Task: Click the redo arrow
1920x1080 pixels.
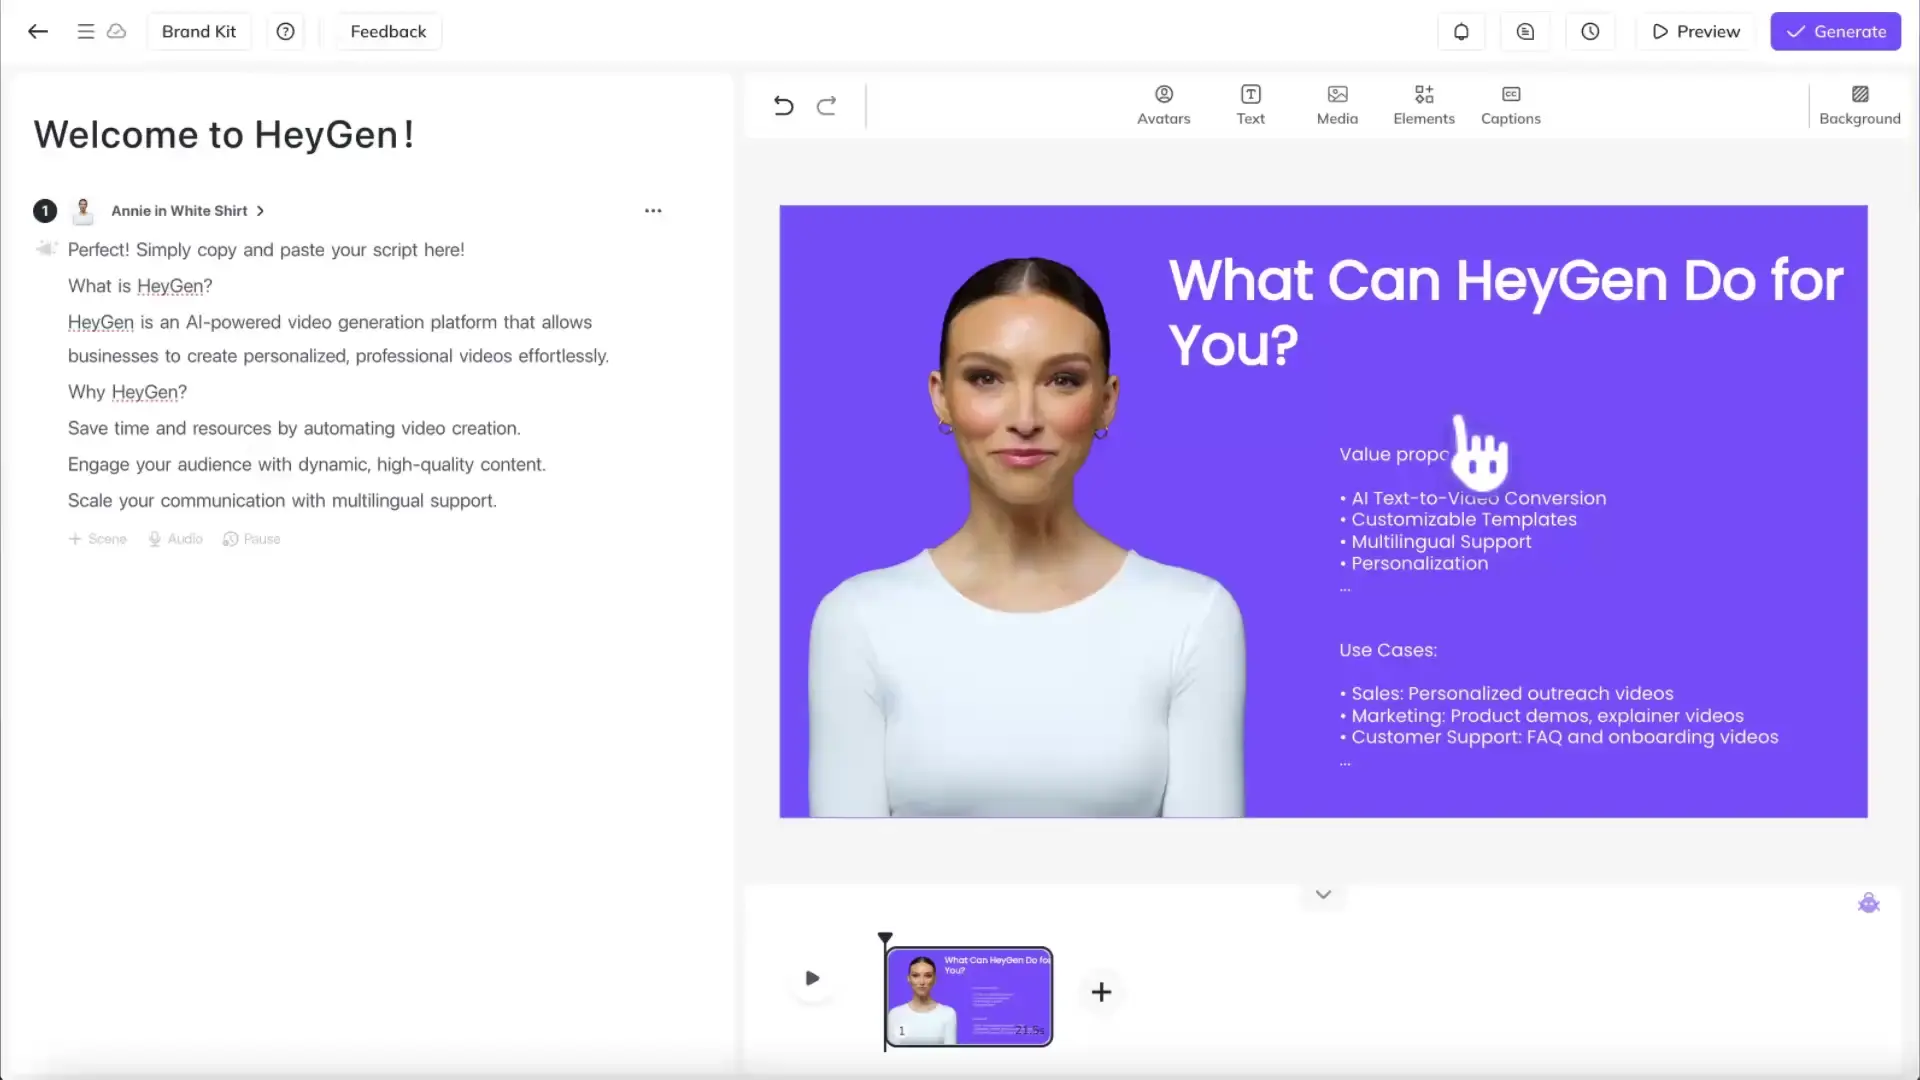Action: click(x=826, y=106)
